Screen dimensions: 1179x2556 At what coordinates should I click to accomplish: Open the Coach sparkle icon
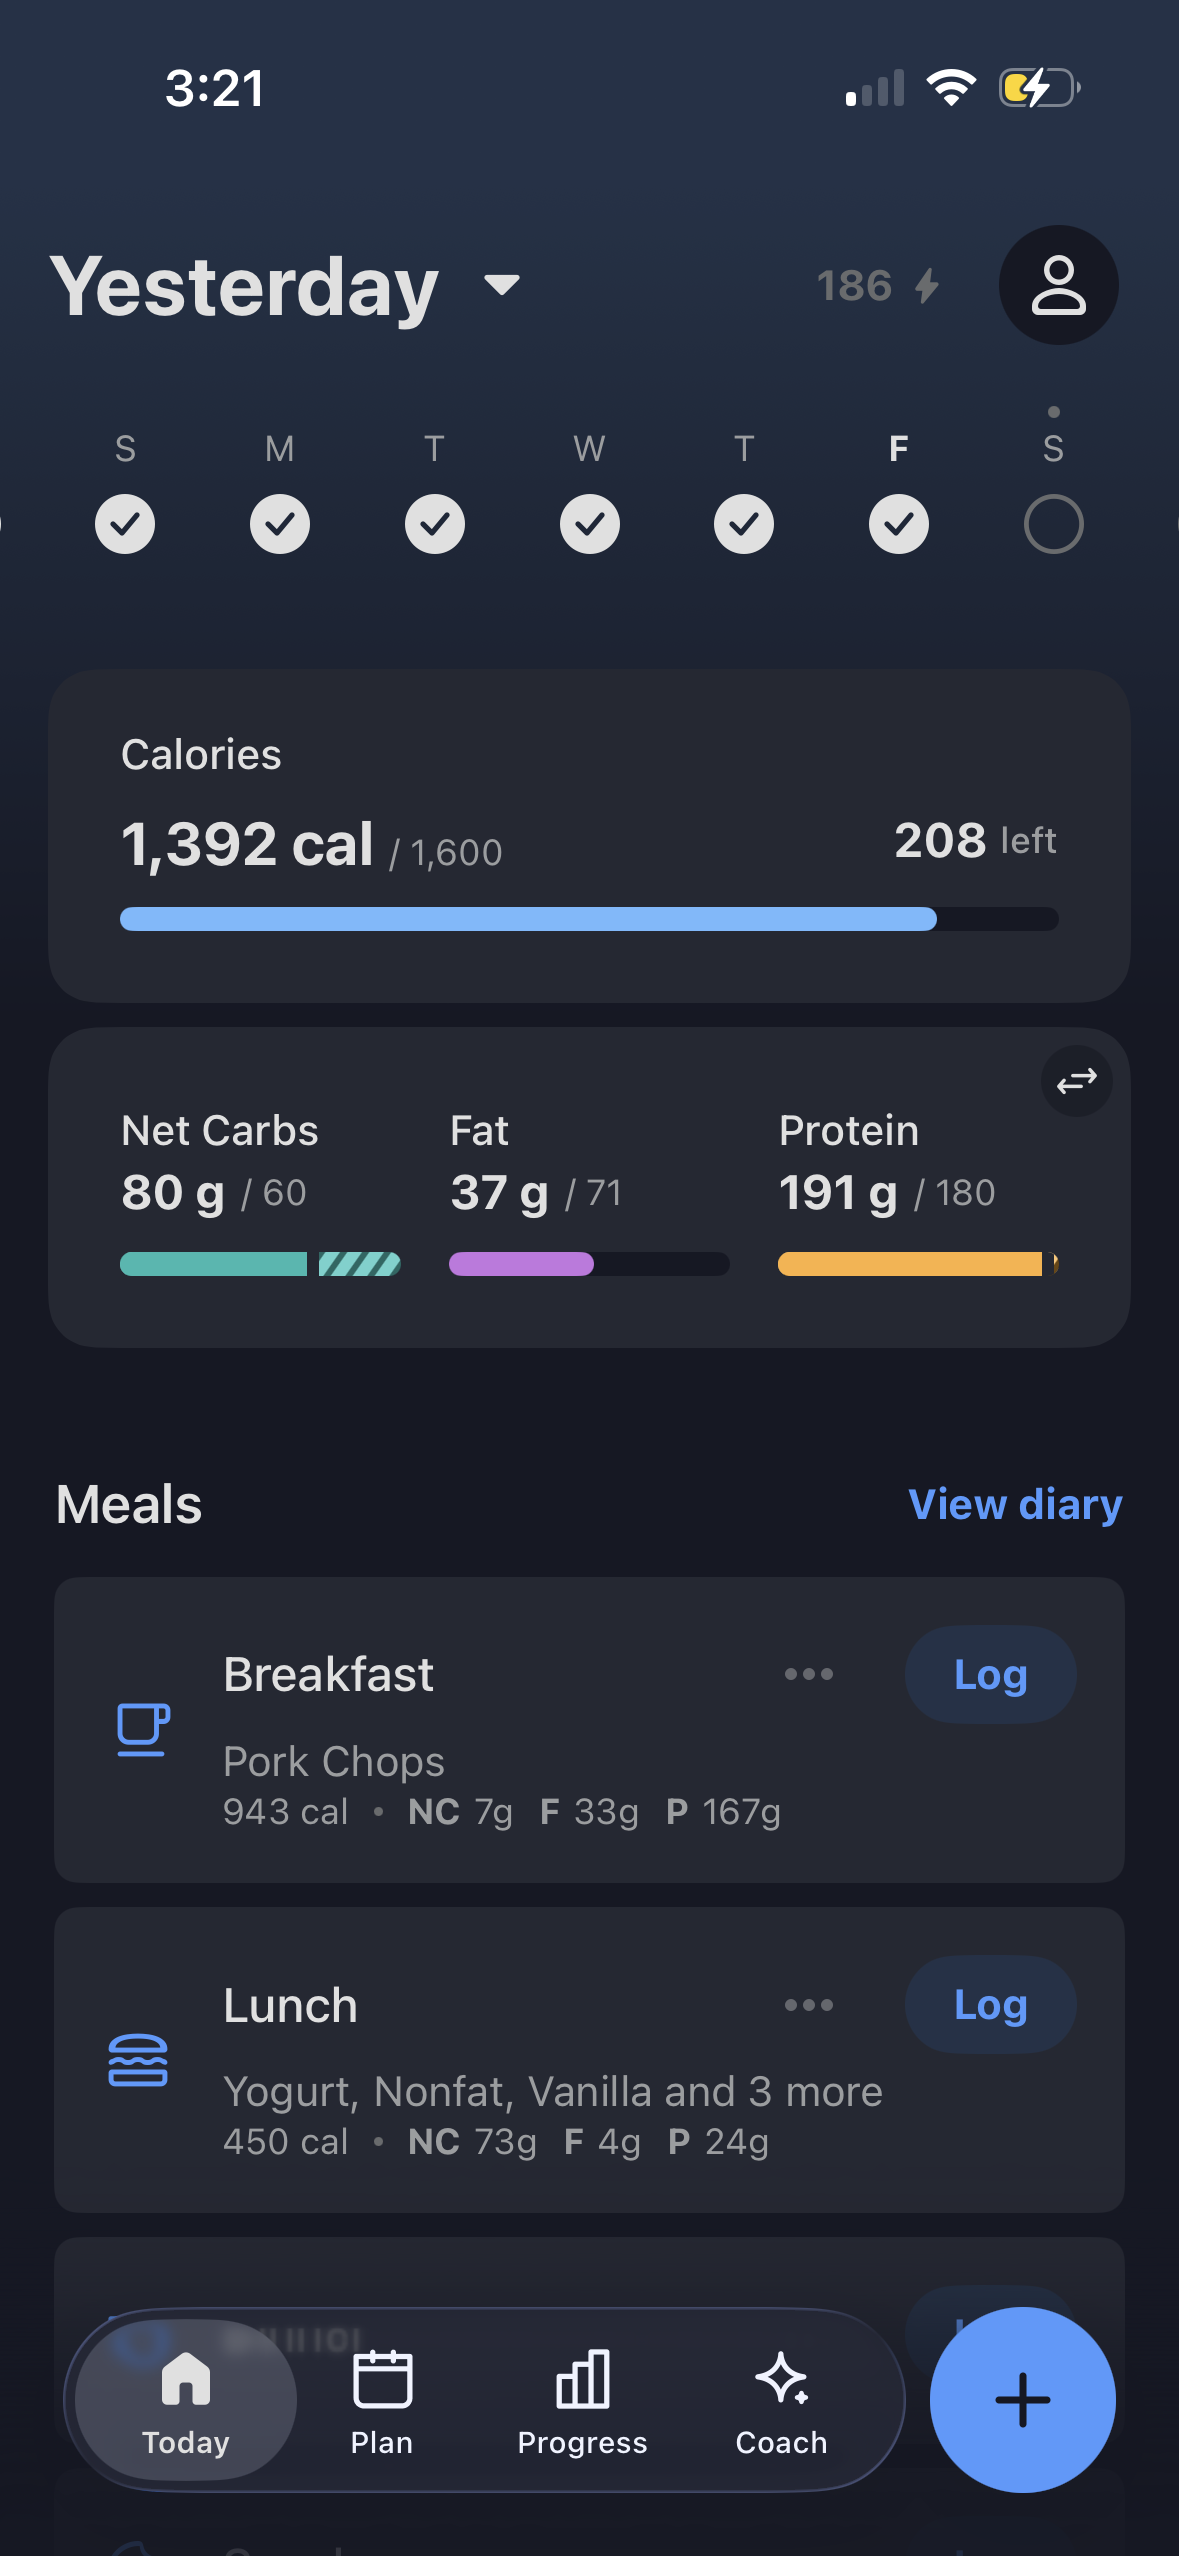tap(782, 2378)
